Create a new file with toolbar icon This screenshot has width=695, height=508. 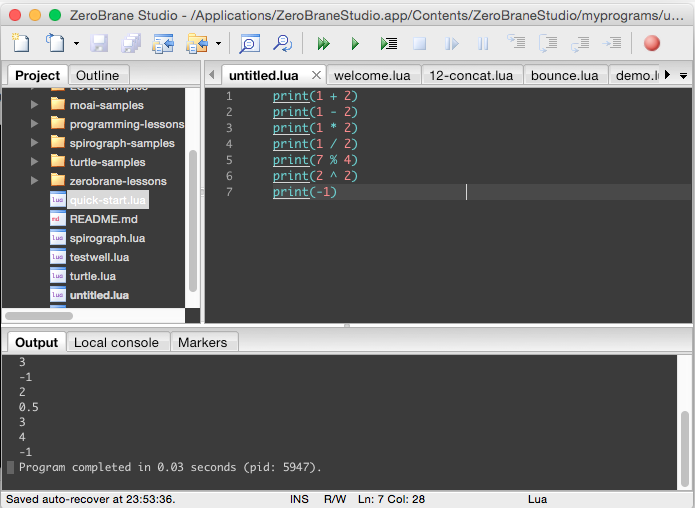[x=20, y=43]
